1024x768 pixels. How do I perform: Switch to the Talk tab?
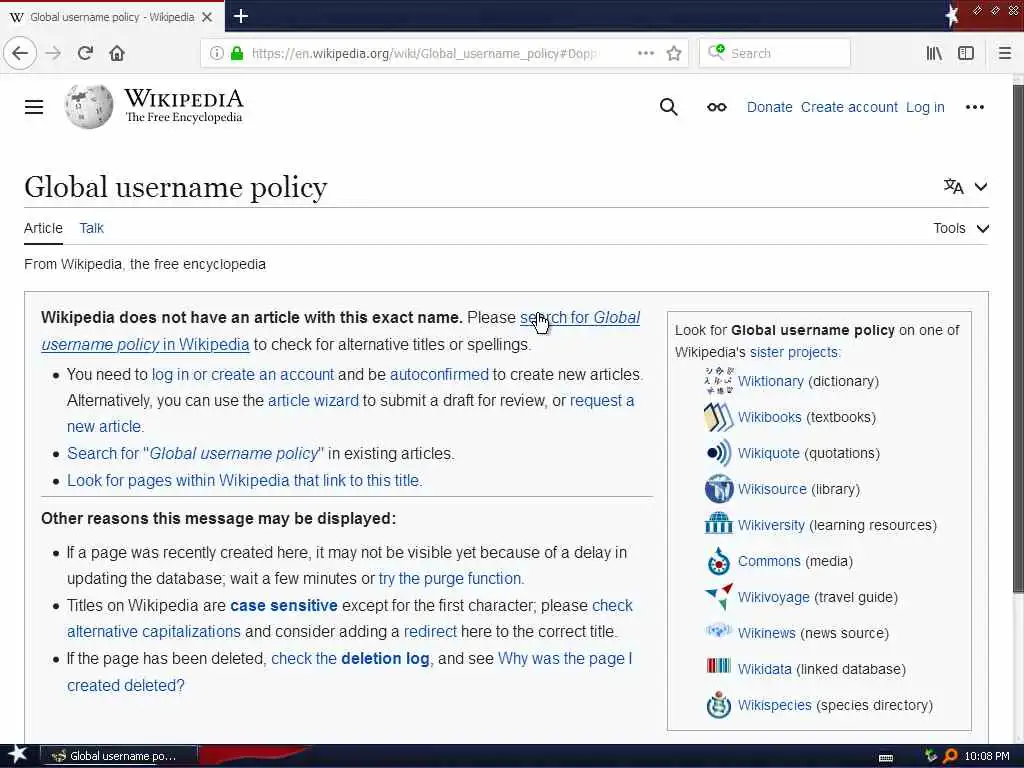91,228
